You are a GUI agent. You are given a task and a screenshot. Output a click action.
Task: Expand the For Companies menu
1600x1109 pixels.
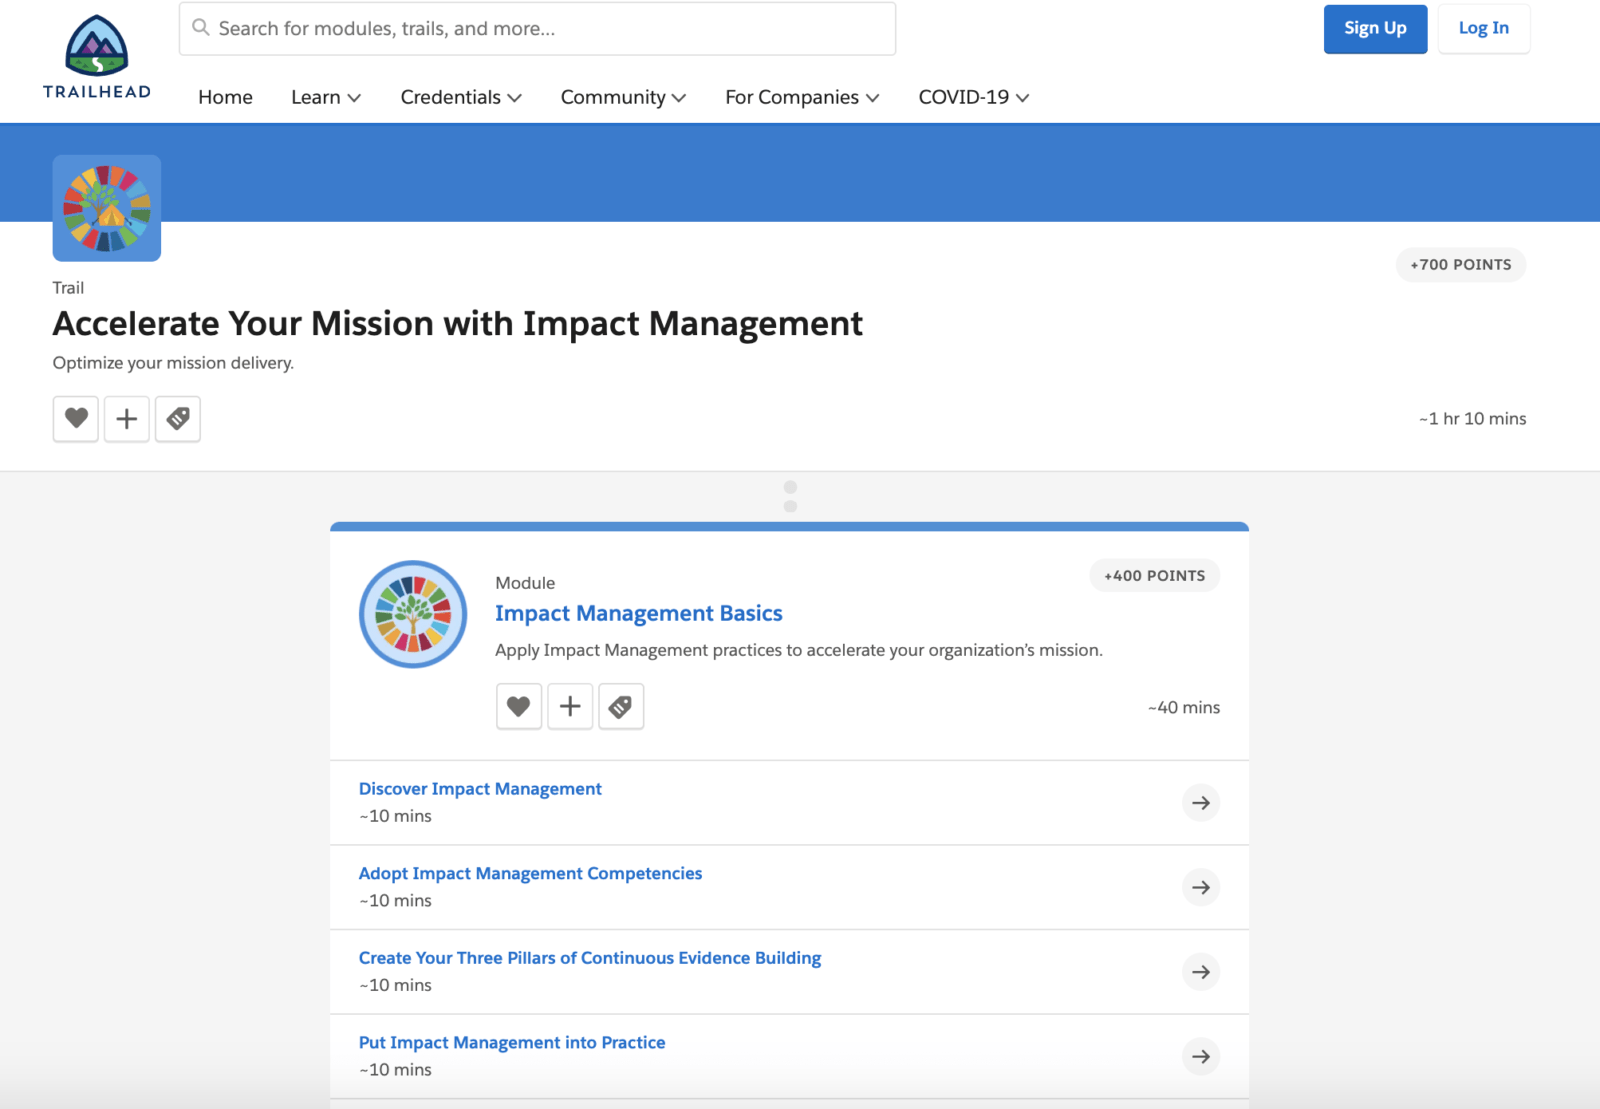802,97
